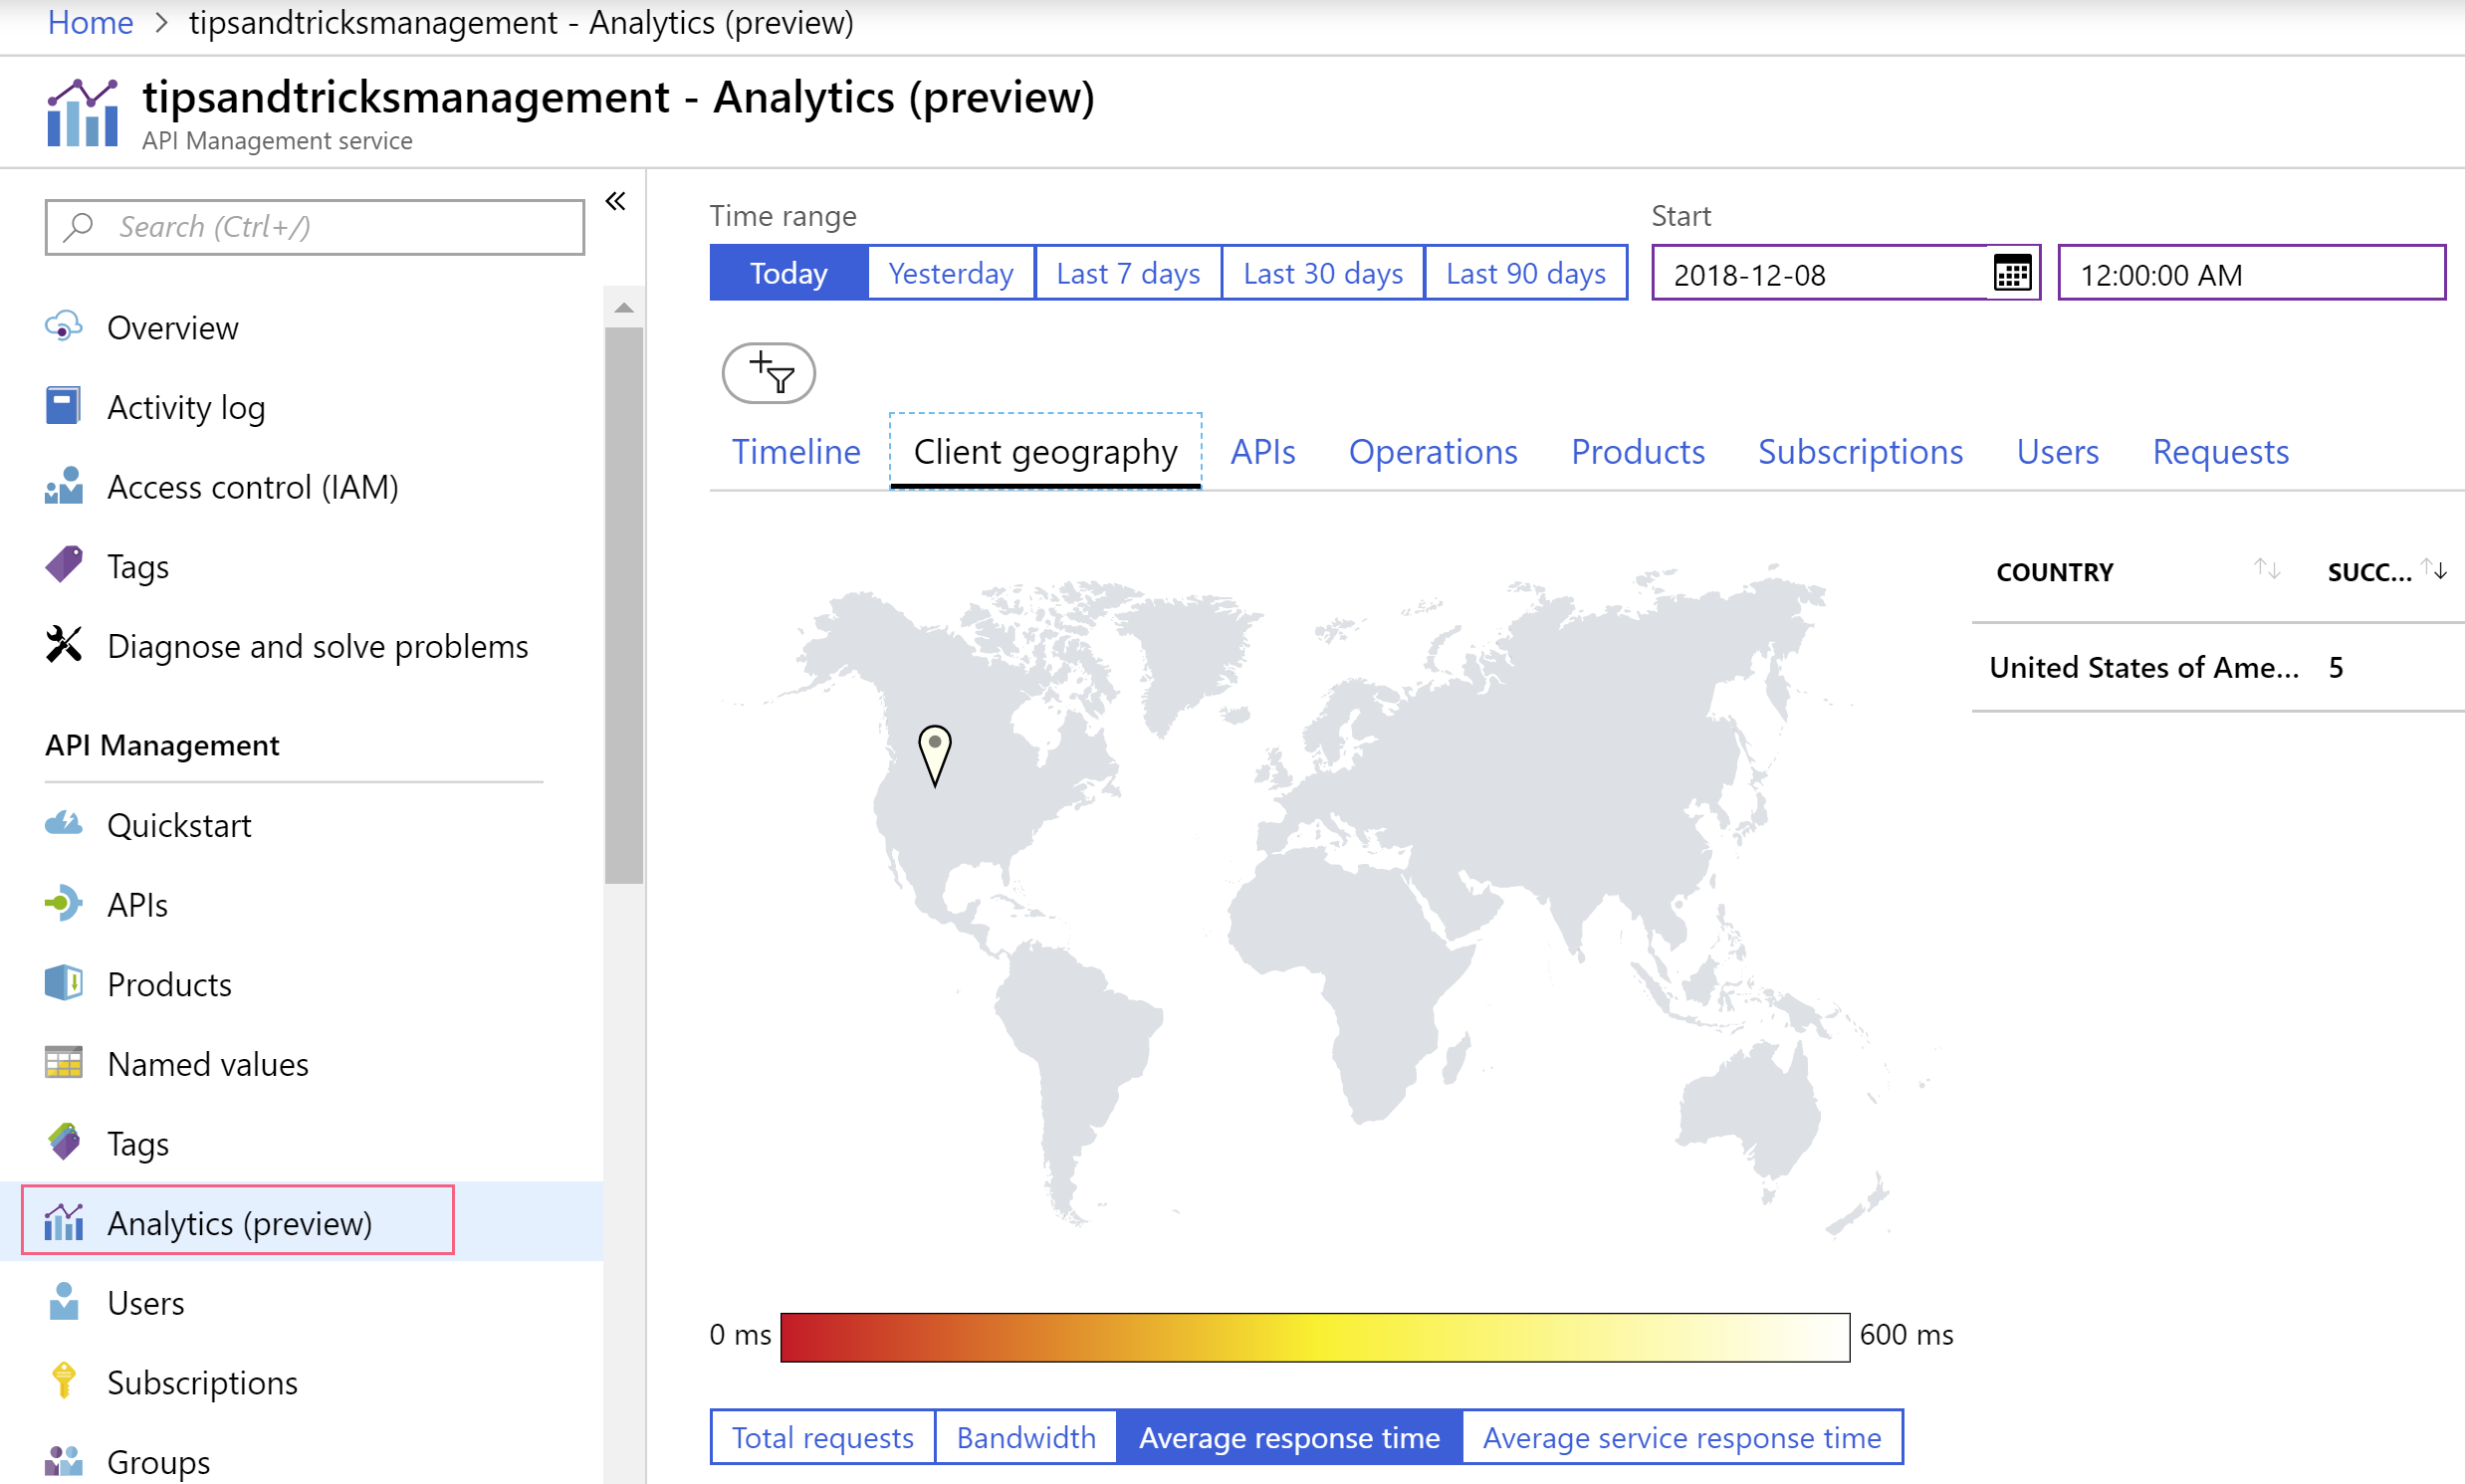Click the Quickstart cloud icon
2465x1484 pixels.
pos(64,824)
